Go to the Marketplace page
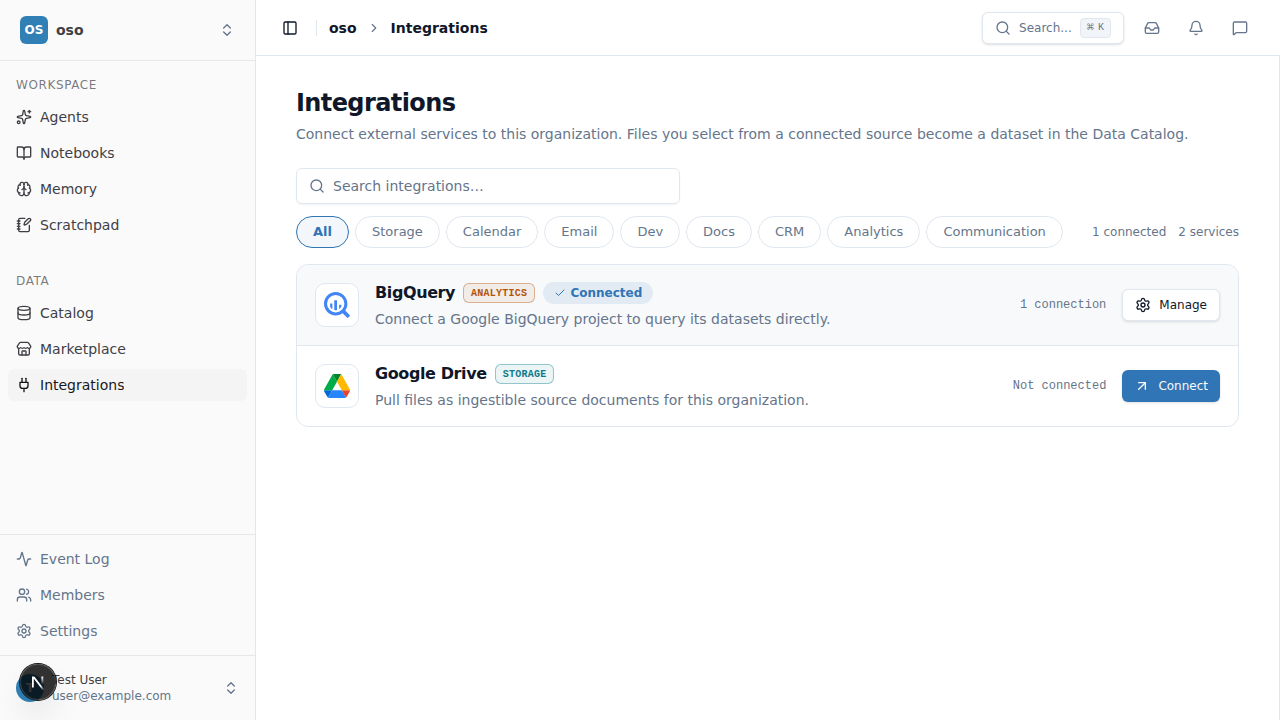Screen dimensions: 1280x720 click(127, 349)
